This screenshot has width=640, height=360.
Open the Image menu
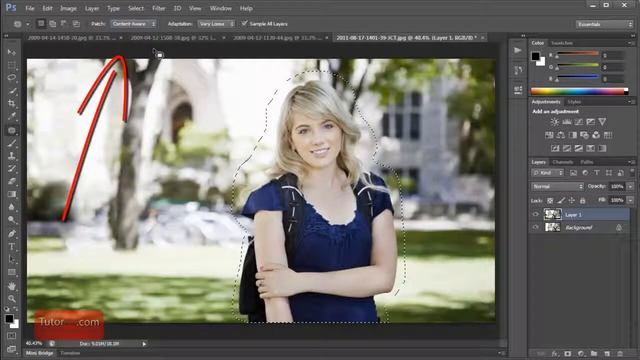click(x=68, y=8)
